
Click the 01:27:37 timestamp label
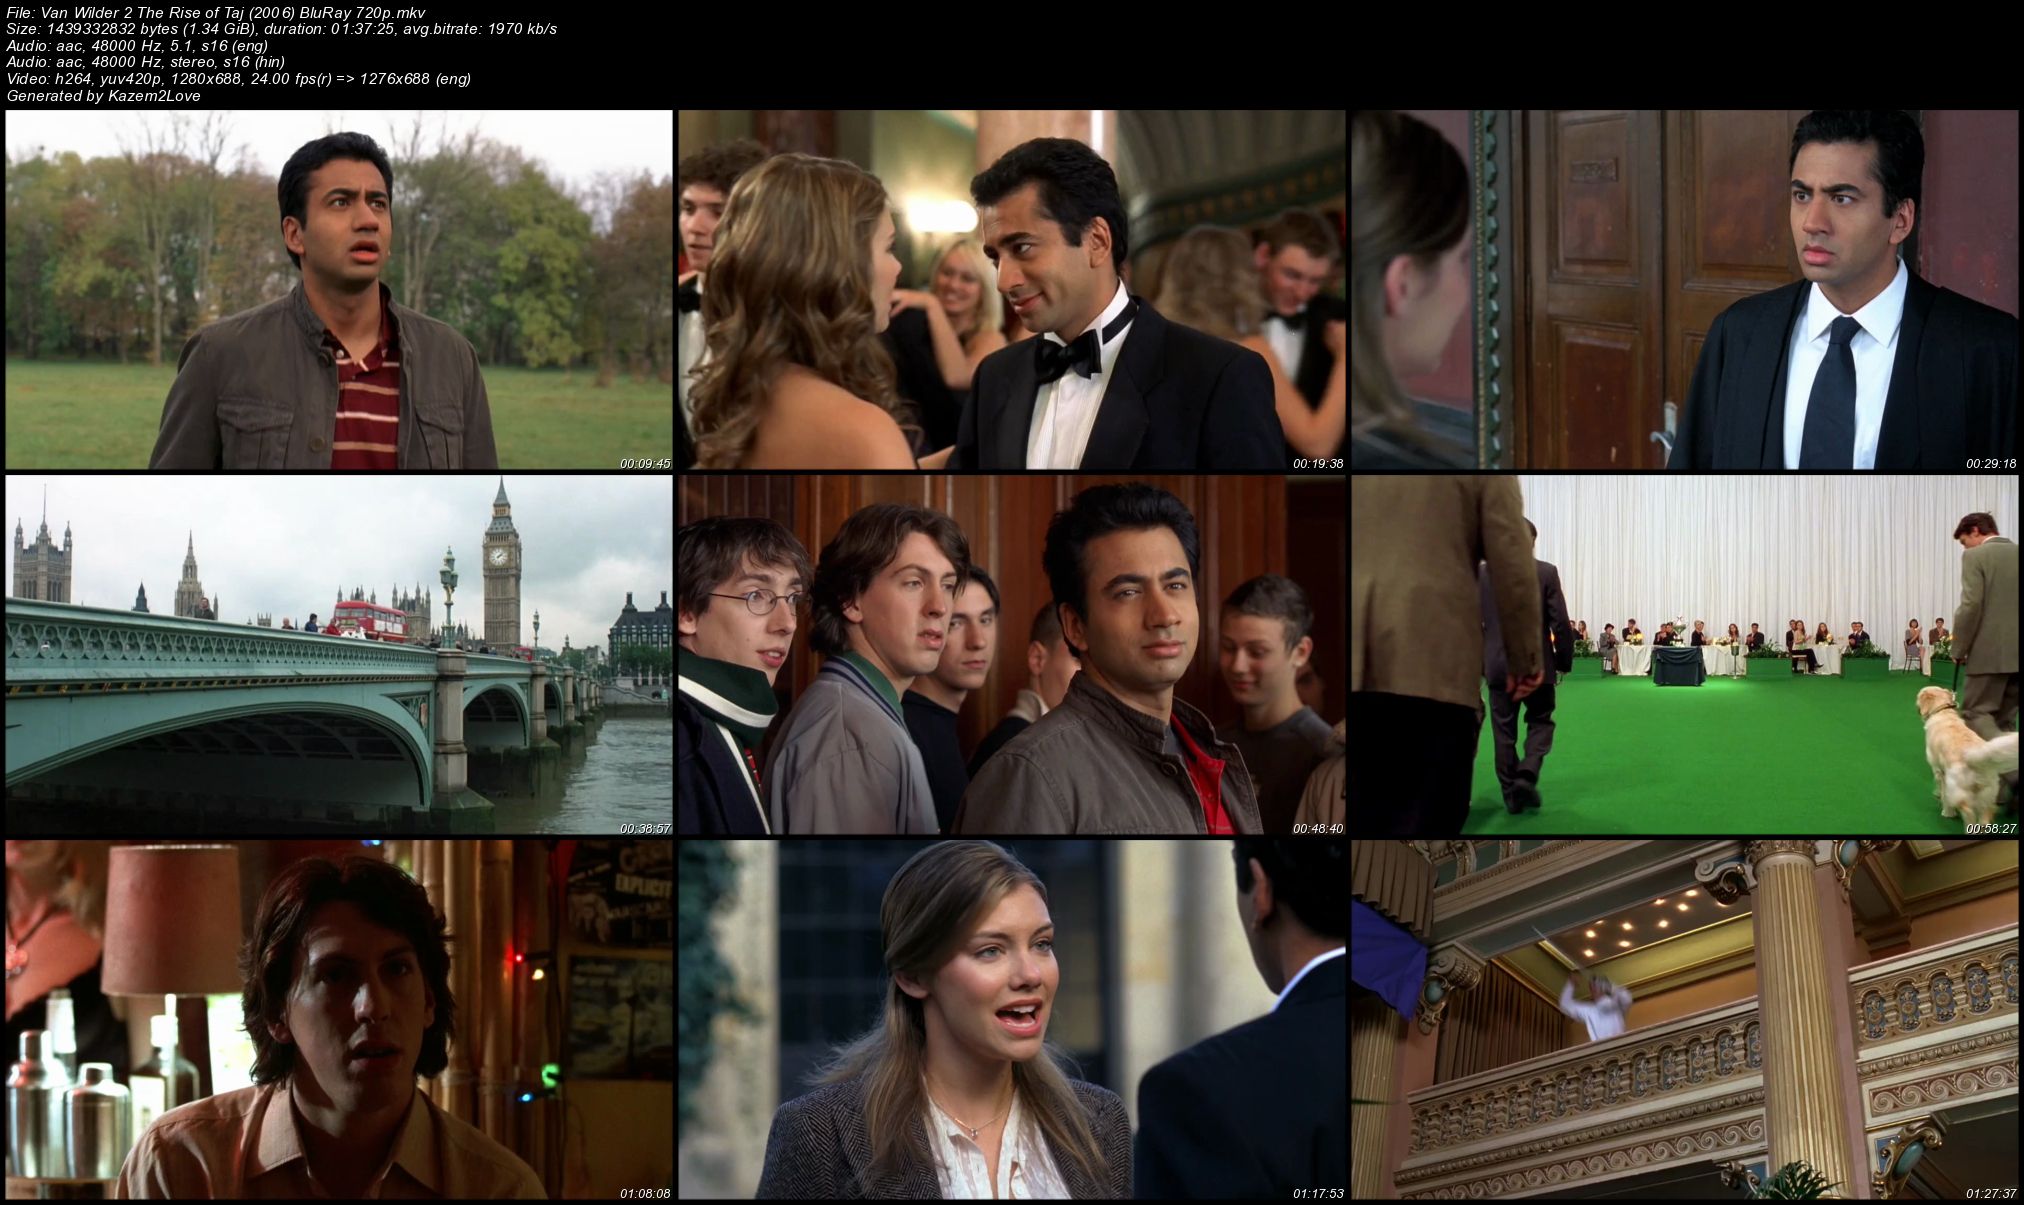[1991, 1193]
